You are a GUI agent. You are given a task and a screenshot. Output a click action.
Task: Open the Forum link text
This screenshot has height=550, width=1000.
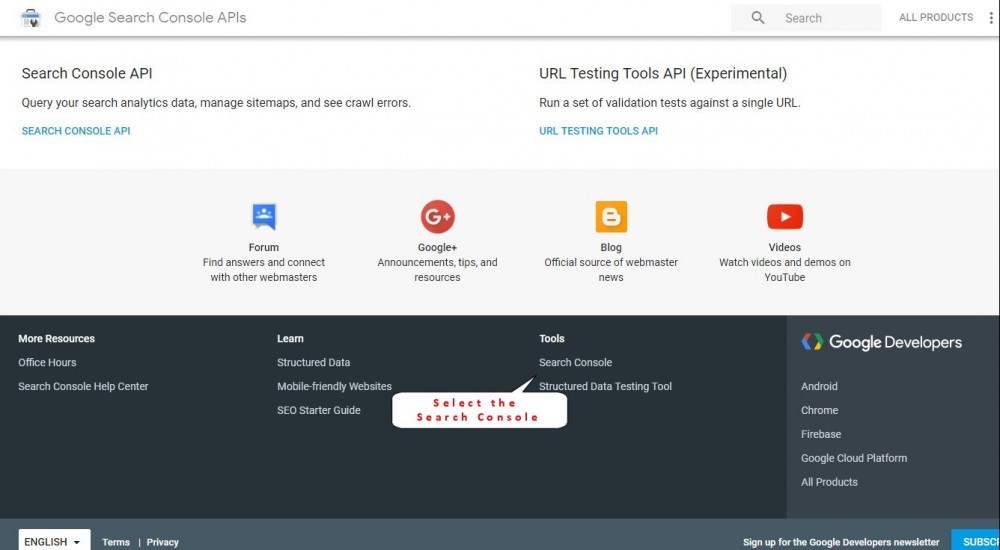coord(263,248)
